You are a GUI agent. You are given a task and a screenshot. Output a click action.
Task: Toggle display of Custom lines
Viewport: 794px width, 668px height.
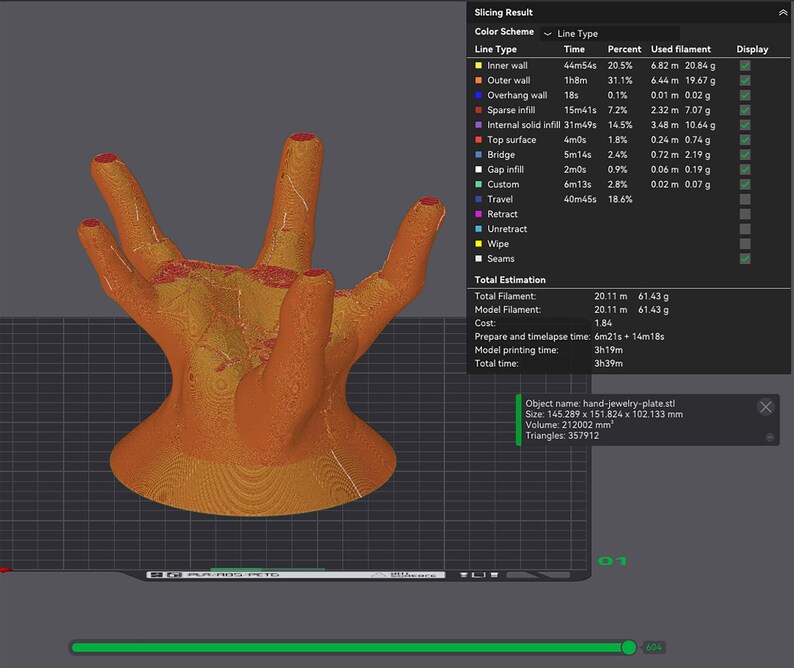(745, 184)
